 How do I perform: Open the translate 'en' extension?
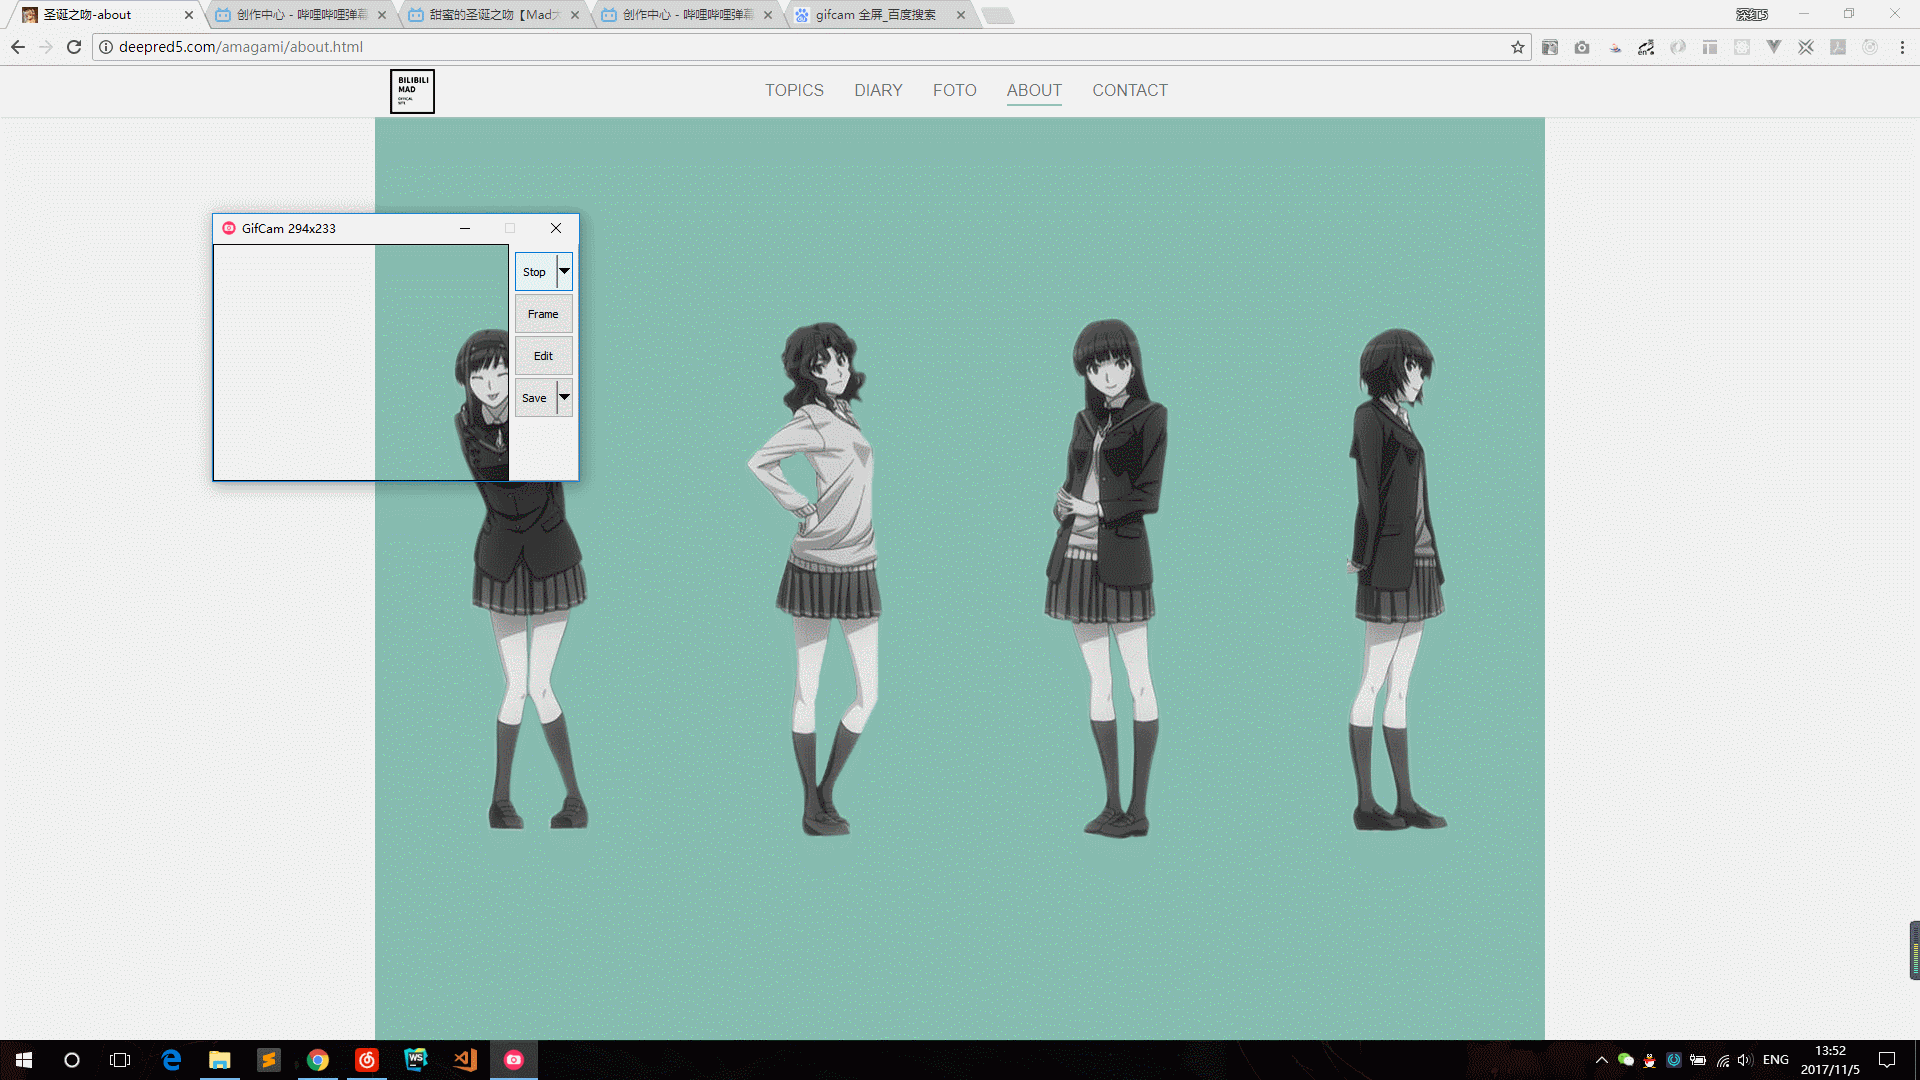[x=1646, y=47]
